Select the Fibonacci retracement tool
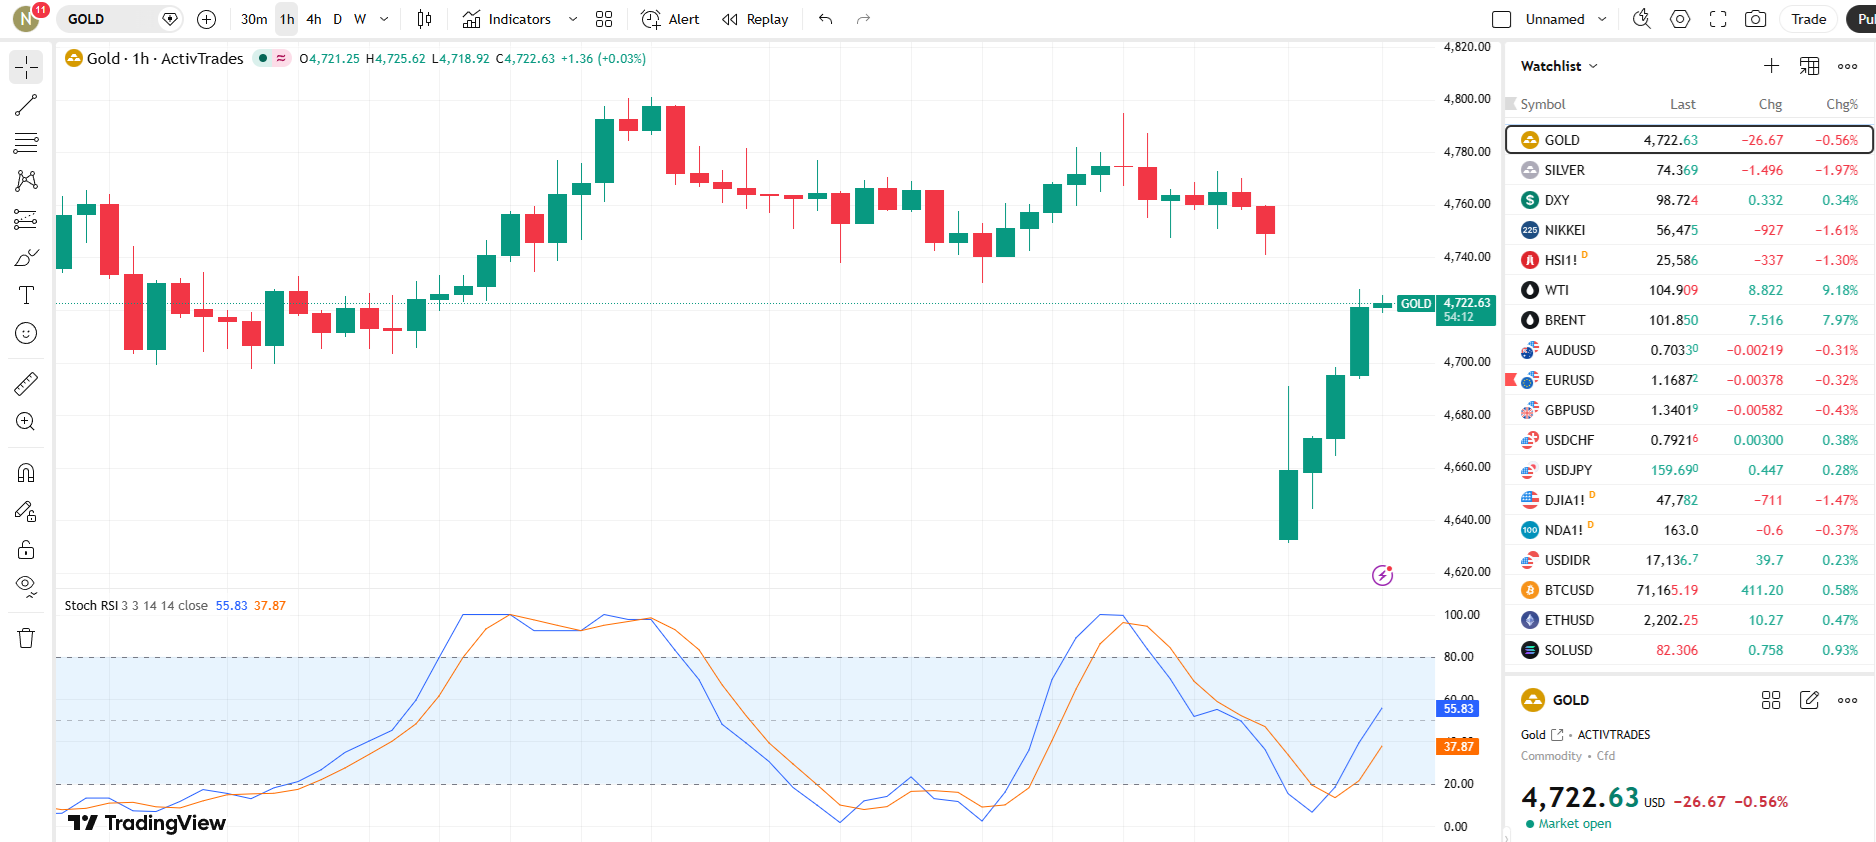Image resolution: width=1876 pixels, height=842 pixels. point(26,143)
